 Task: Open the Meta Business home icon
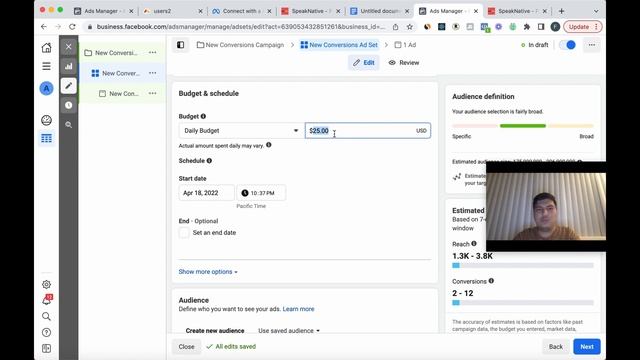pyautogui.click(x=47, y=48)
